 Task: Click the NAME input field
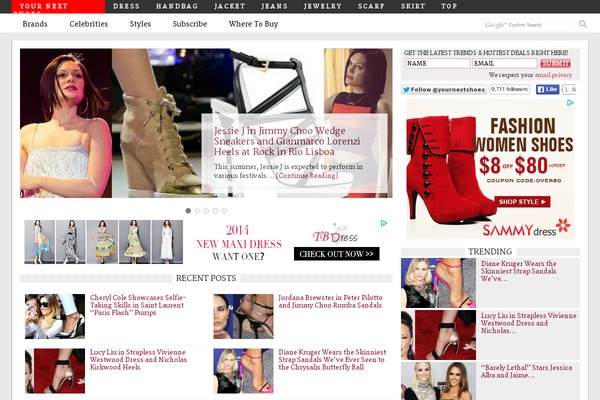click(x=437, y=64)
